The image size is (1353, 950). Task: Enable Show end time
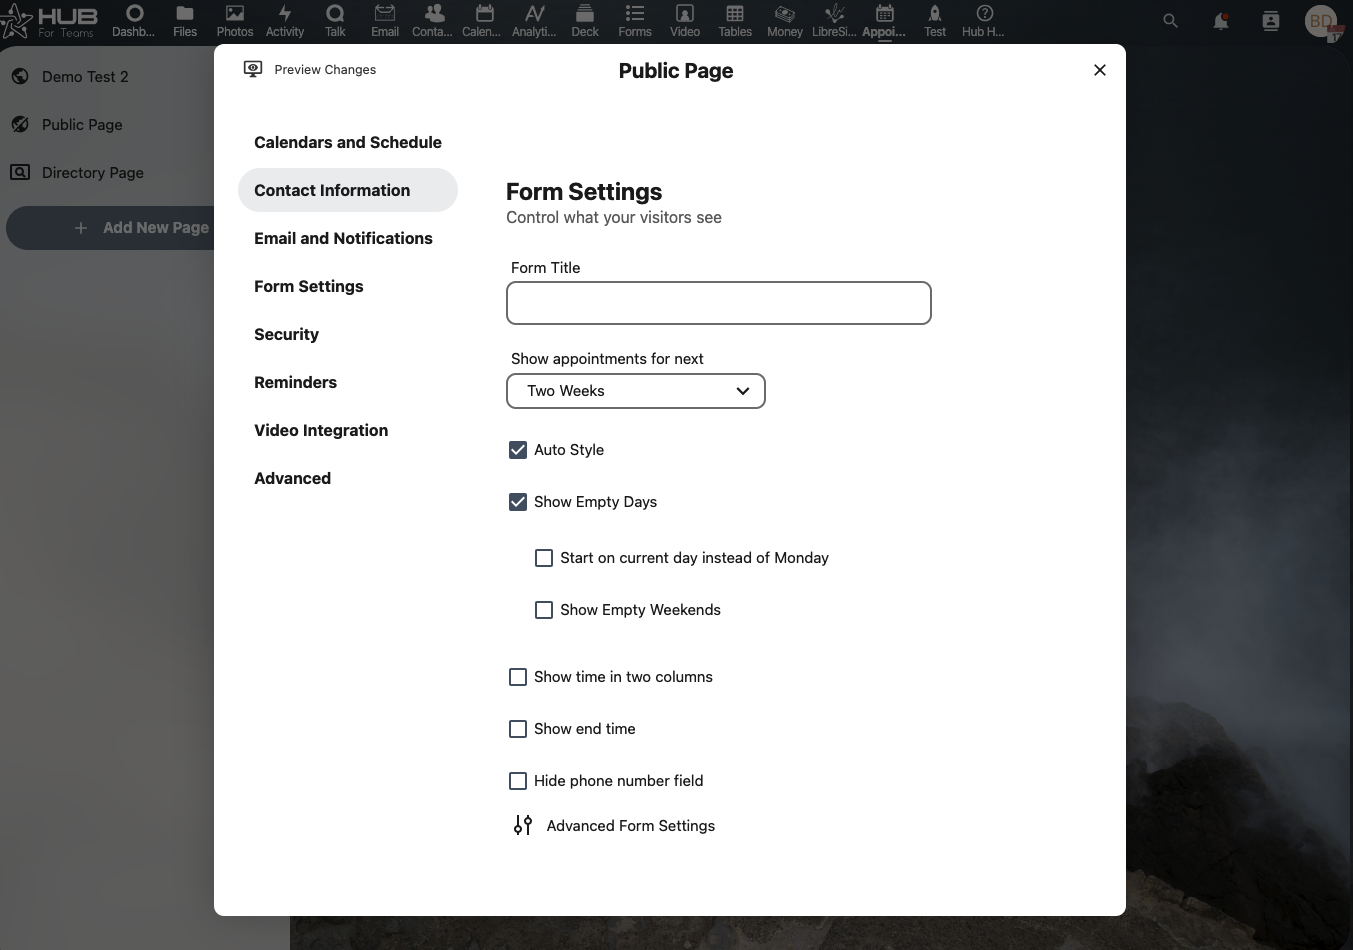518,729
